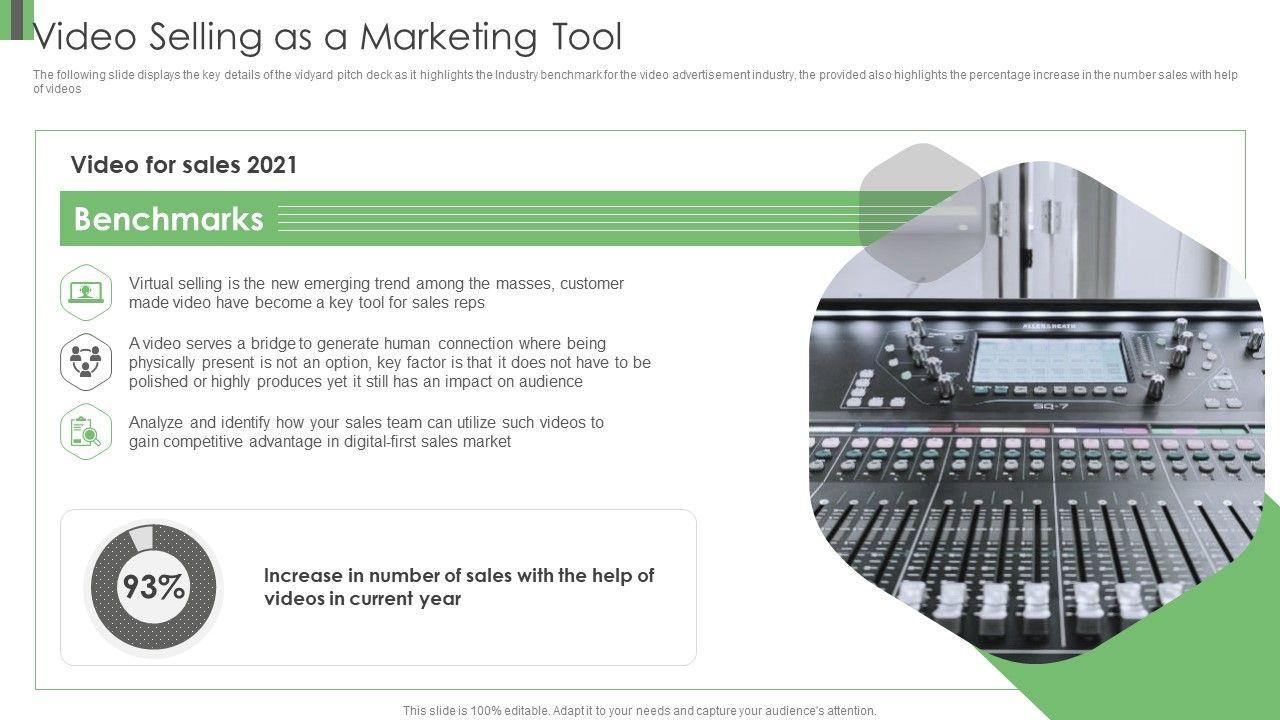Click the green Benchmarks banner
This screenshot has width=1280, height=720.
pyautogui.click(x=169, y=219)
